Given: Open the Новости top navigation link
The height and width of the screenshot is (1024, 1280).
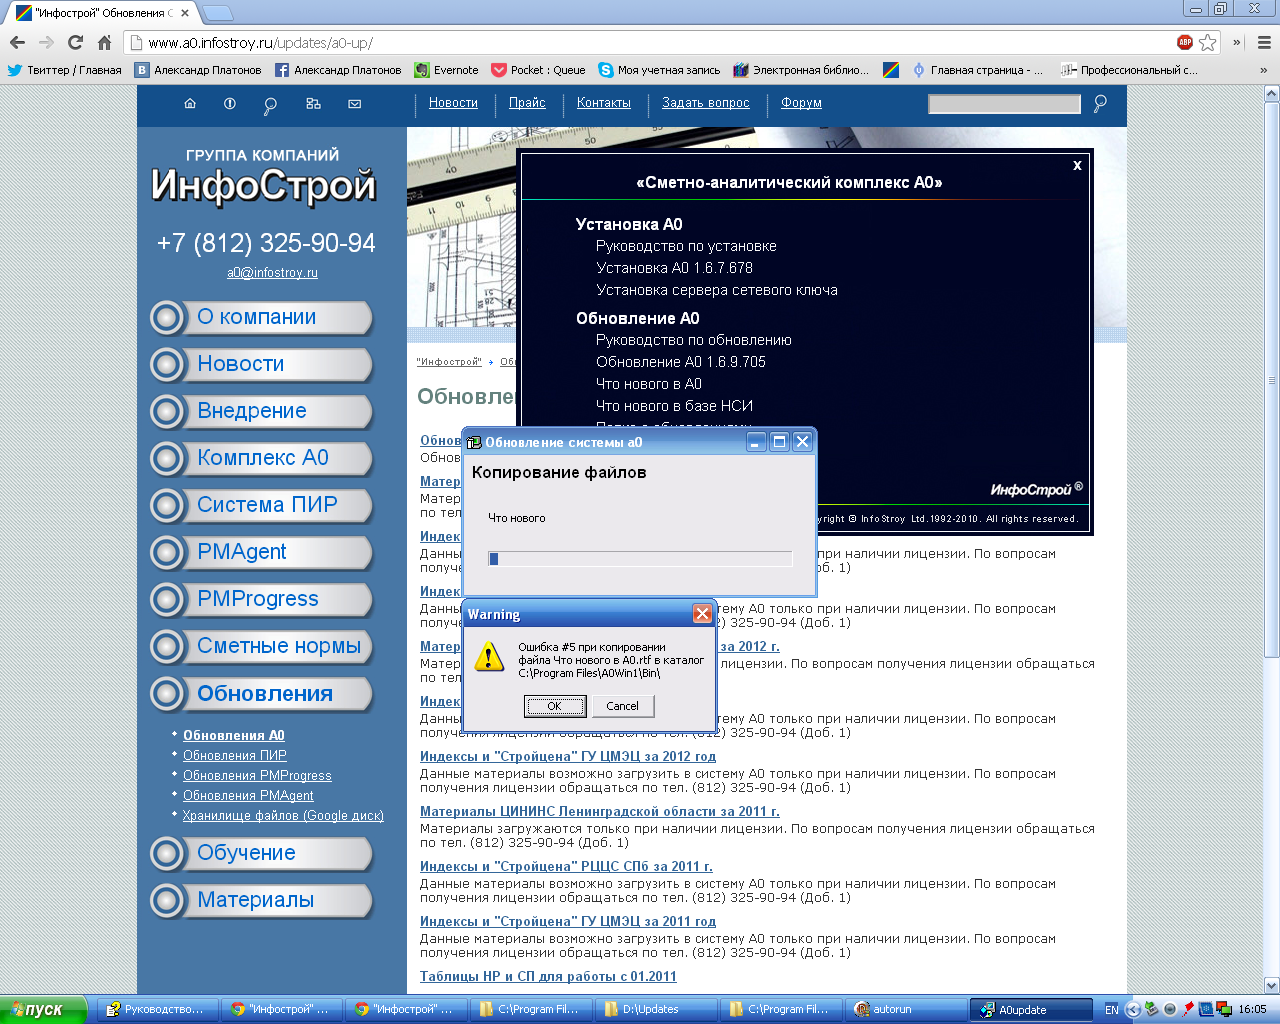Looking at the screenshot, I should pos(453,103).
